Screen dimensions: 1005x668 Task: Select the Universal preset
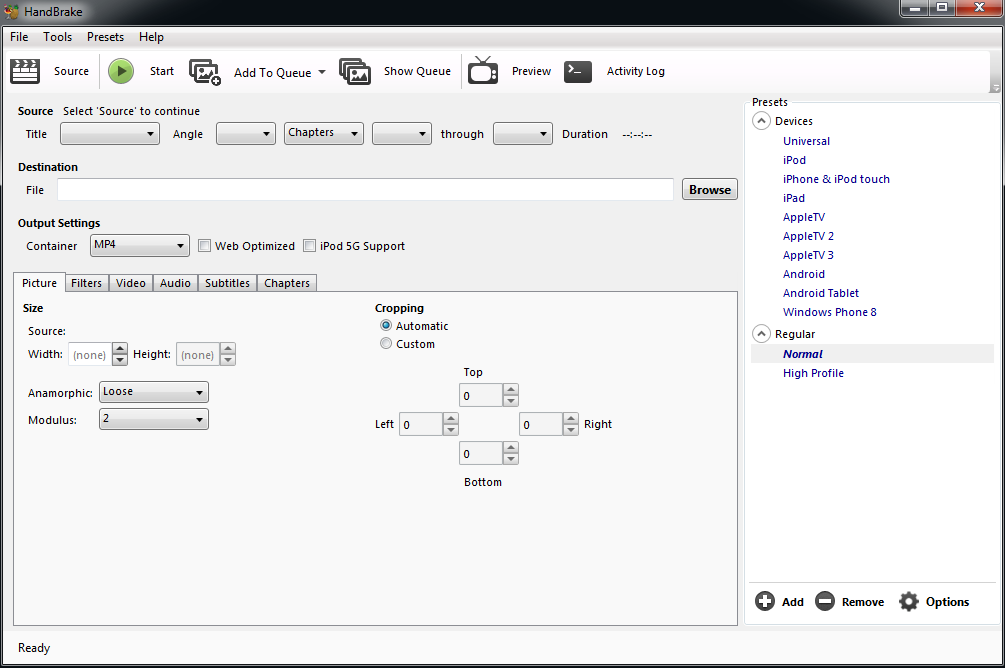pyautogui.click(x=806, y=141)
